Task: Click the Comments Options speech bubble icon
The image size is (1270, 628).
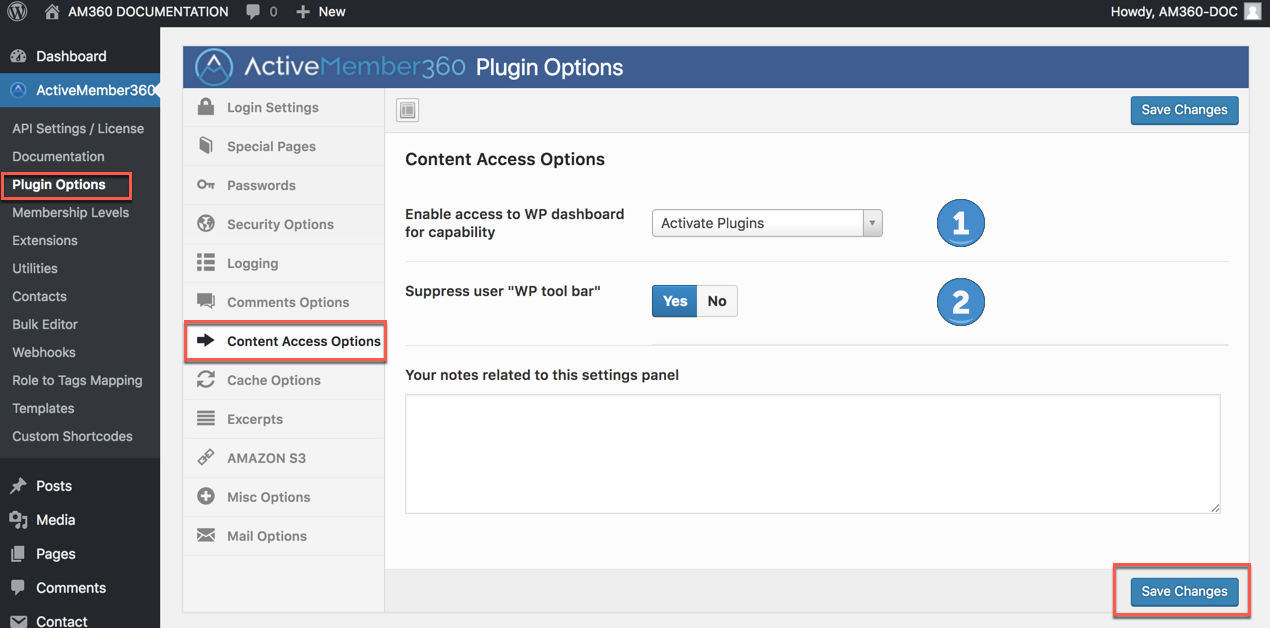Action: coord(206,302)
